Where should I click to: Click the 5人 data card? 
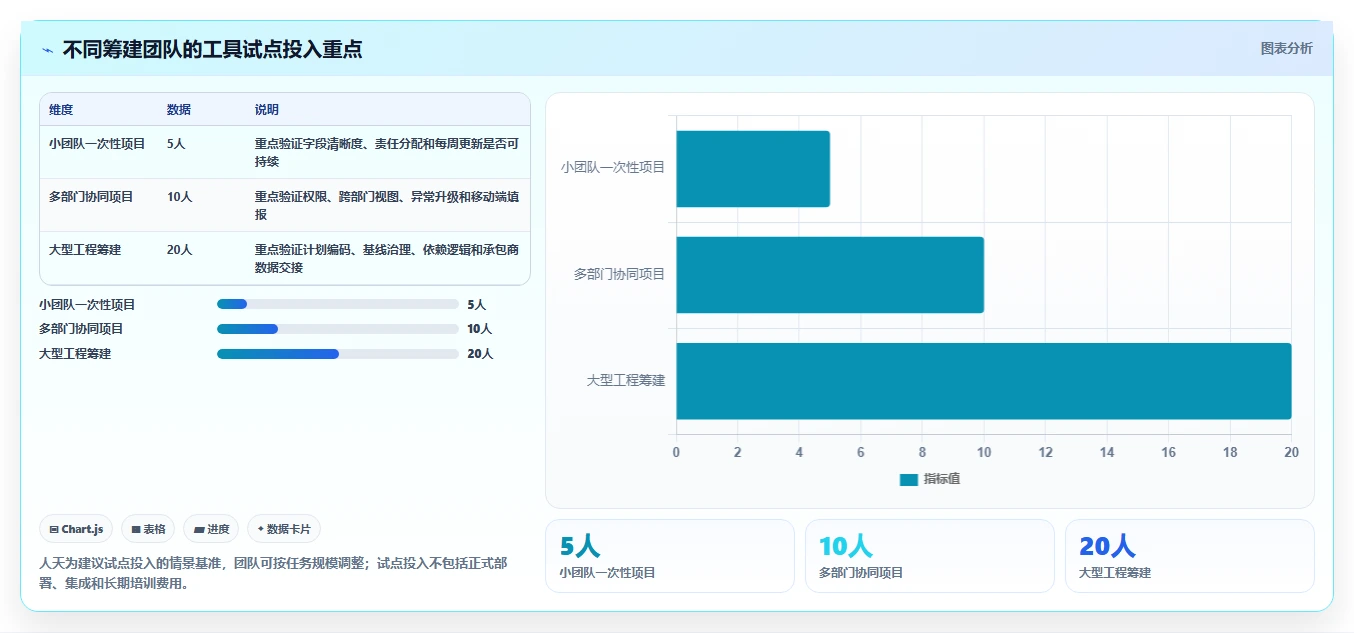pyautogui.click(x=670, y=556)
